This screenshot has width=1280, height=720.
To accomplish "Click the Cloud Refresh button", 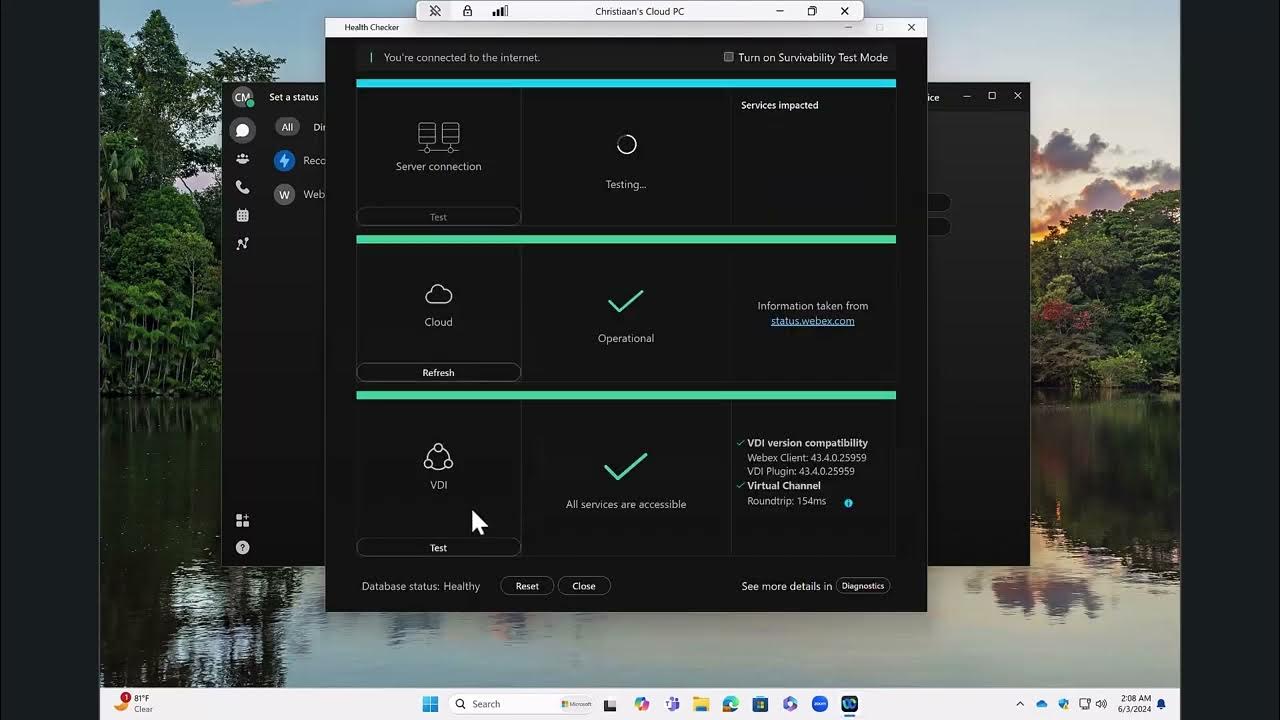I will point(438,373).
